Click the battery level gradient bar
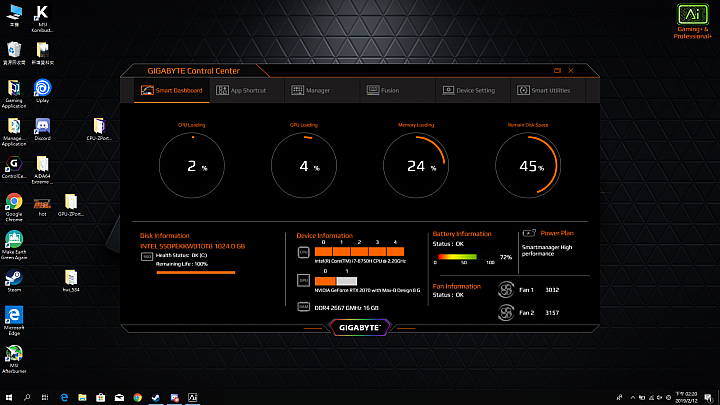720x405 pixels. tap(457, 257)
